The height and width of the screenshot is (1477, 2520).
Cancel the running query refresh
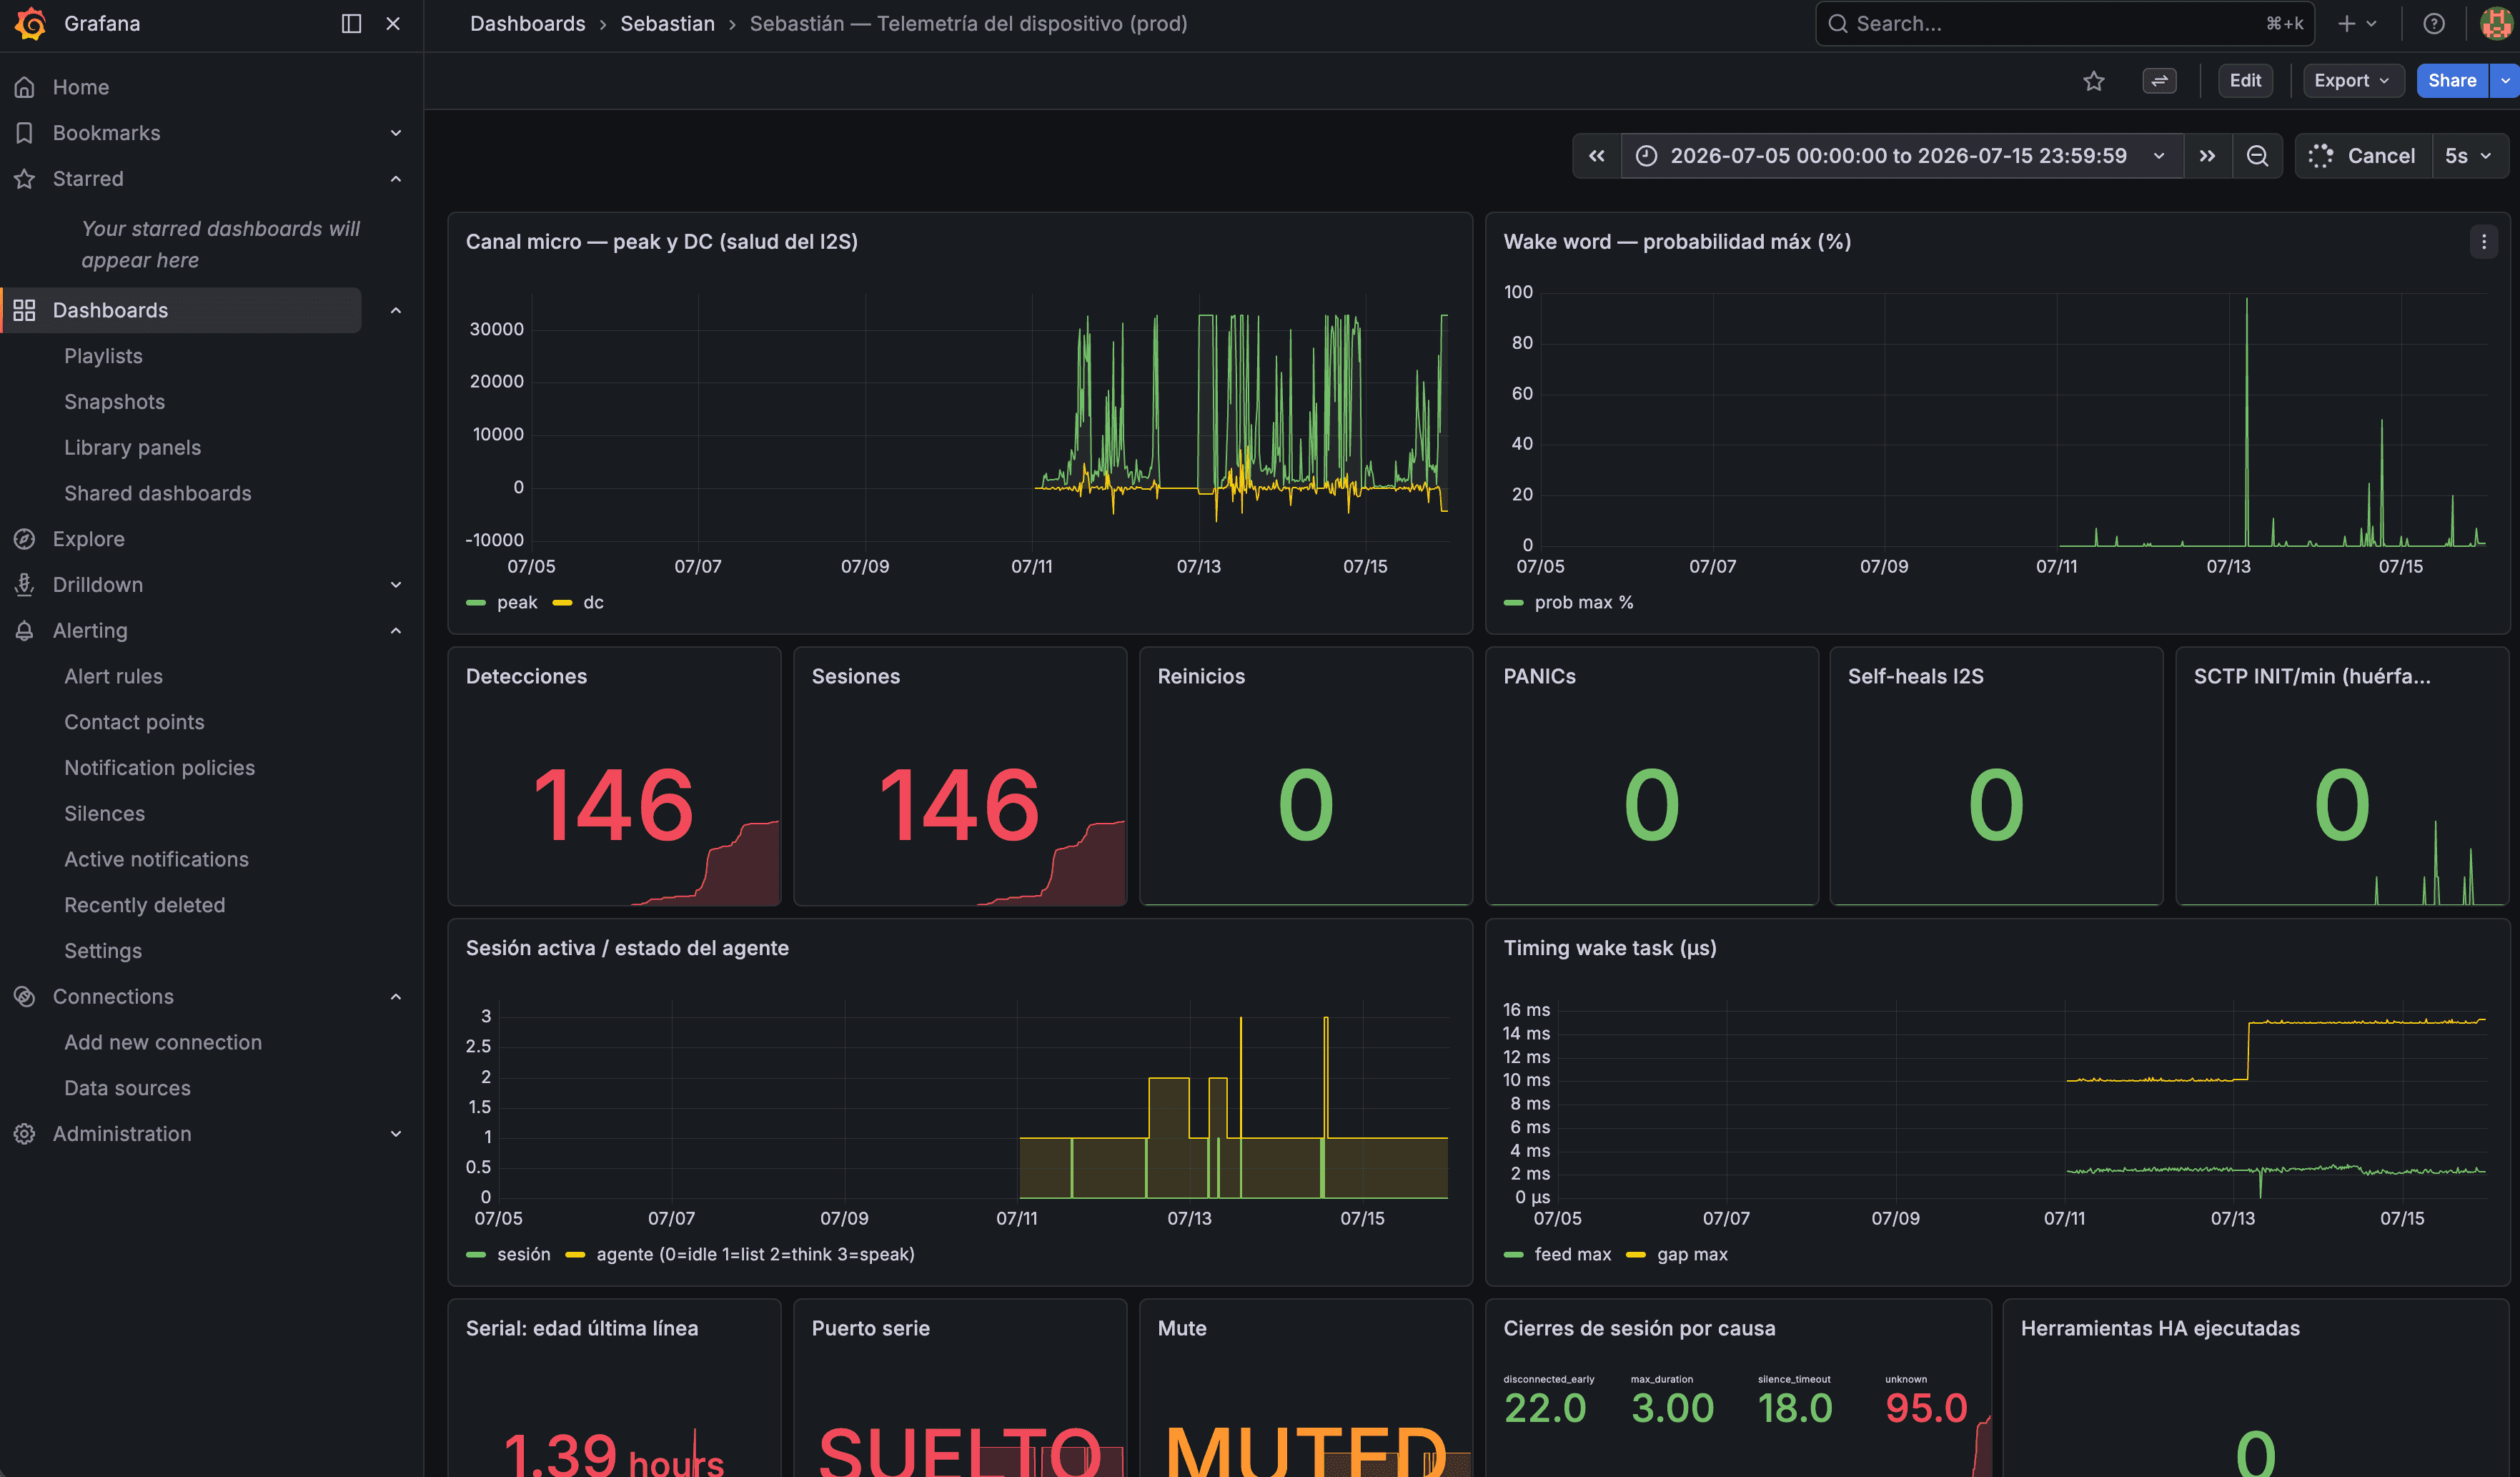pyautogui.click(x=2363, y=156)
